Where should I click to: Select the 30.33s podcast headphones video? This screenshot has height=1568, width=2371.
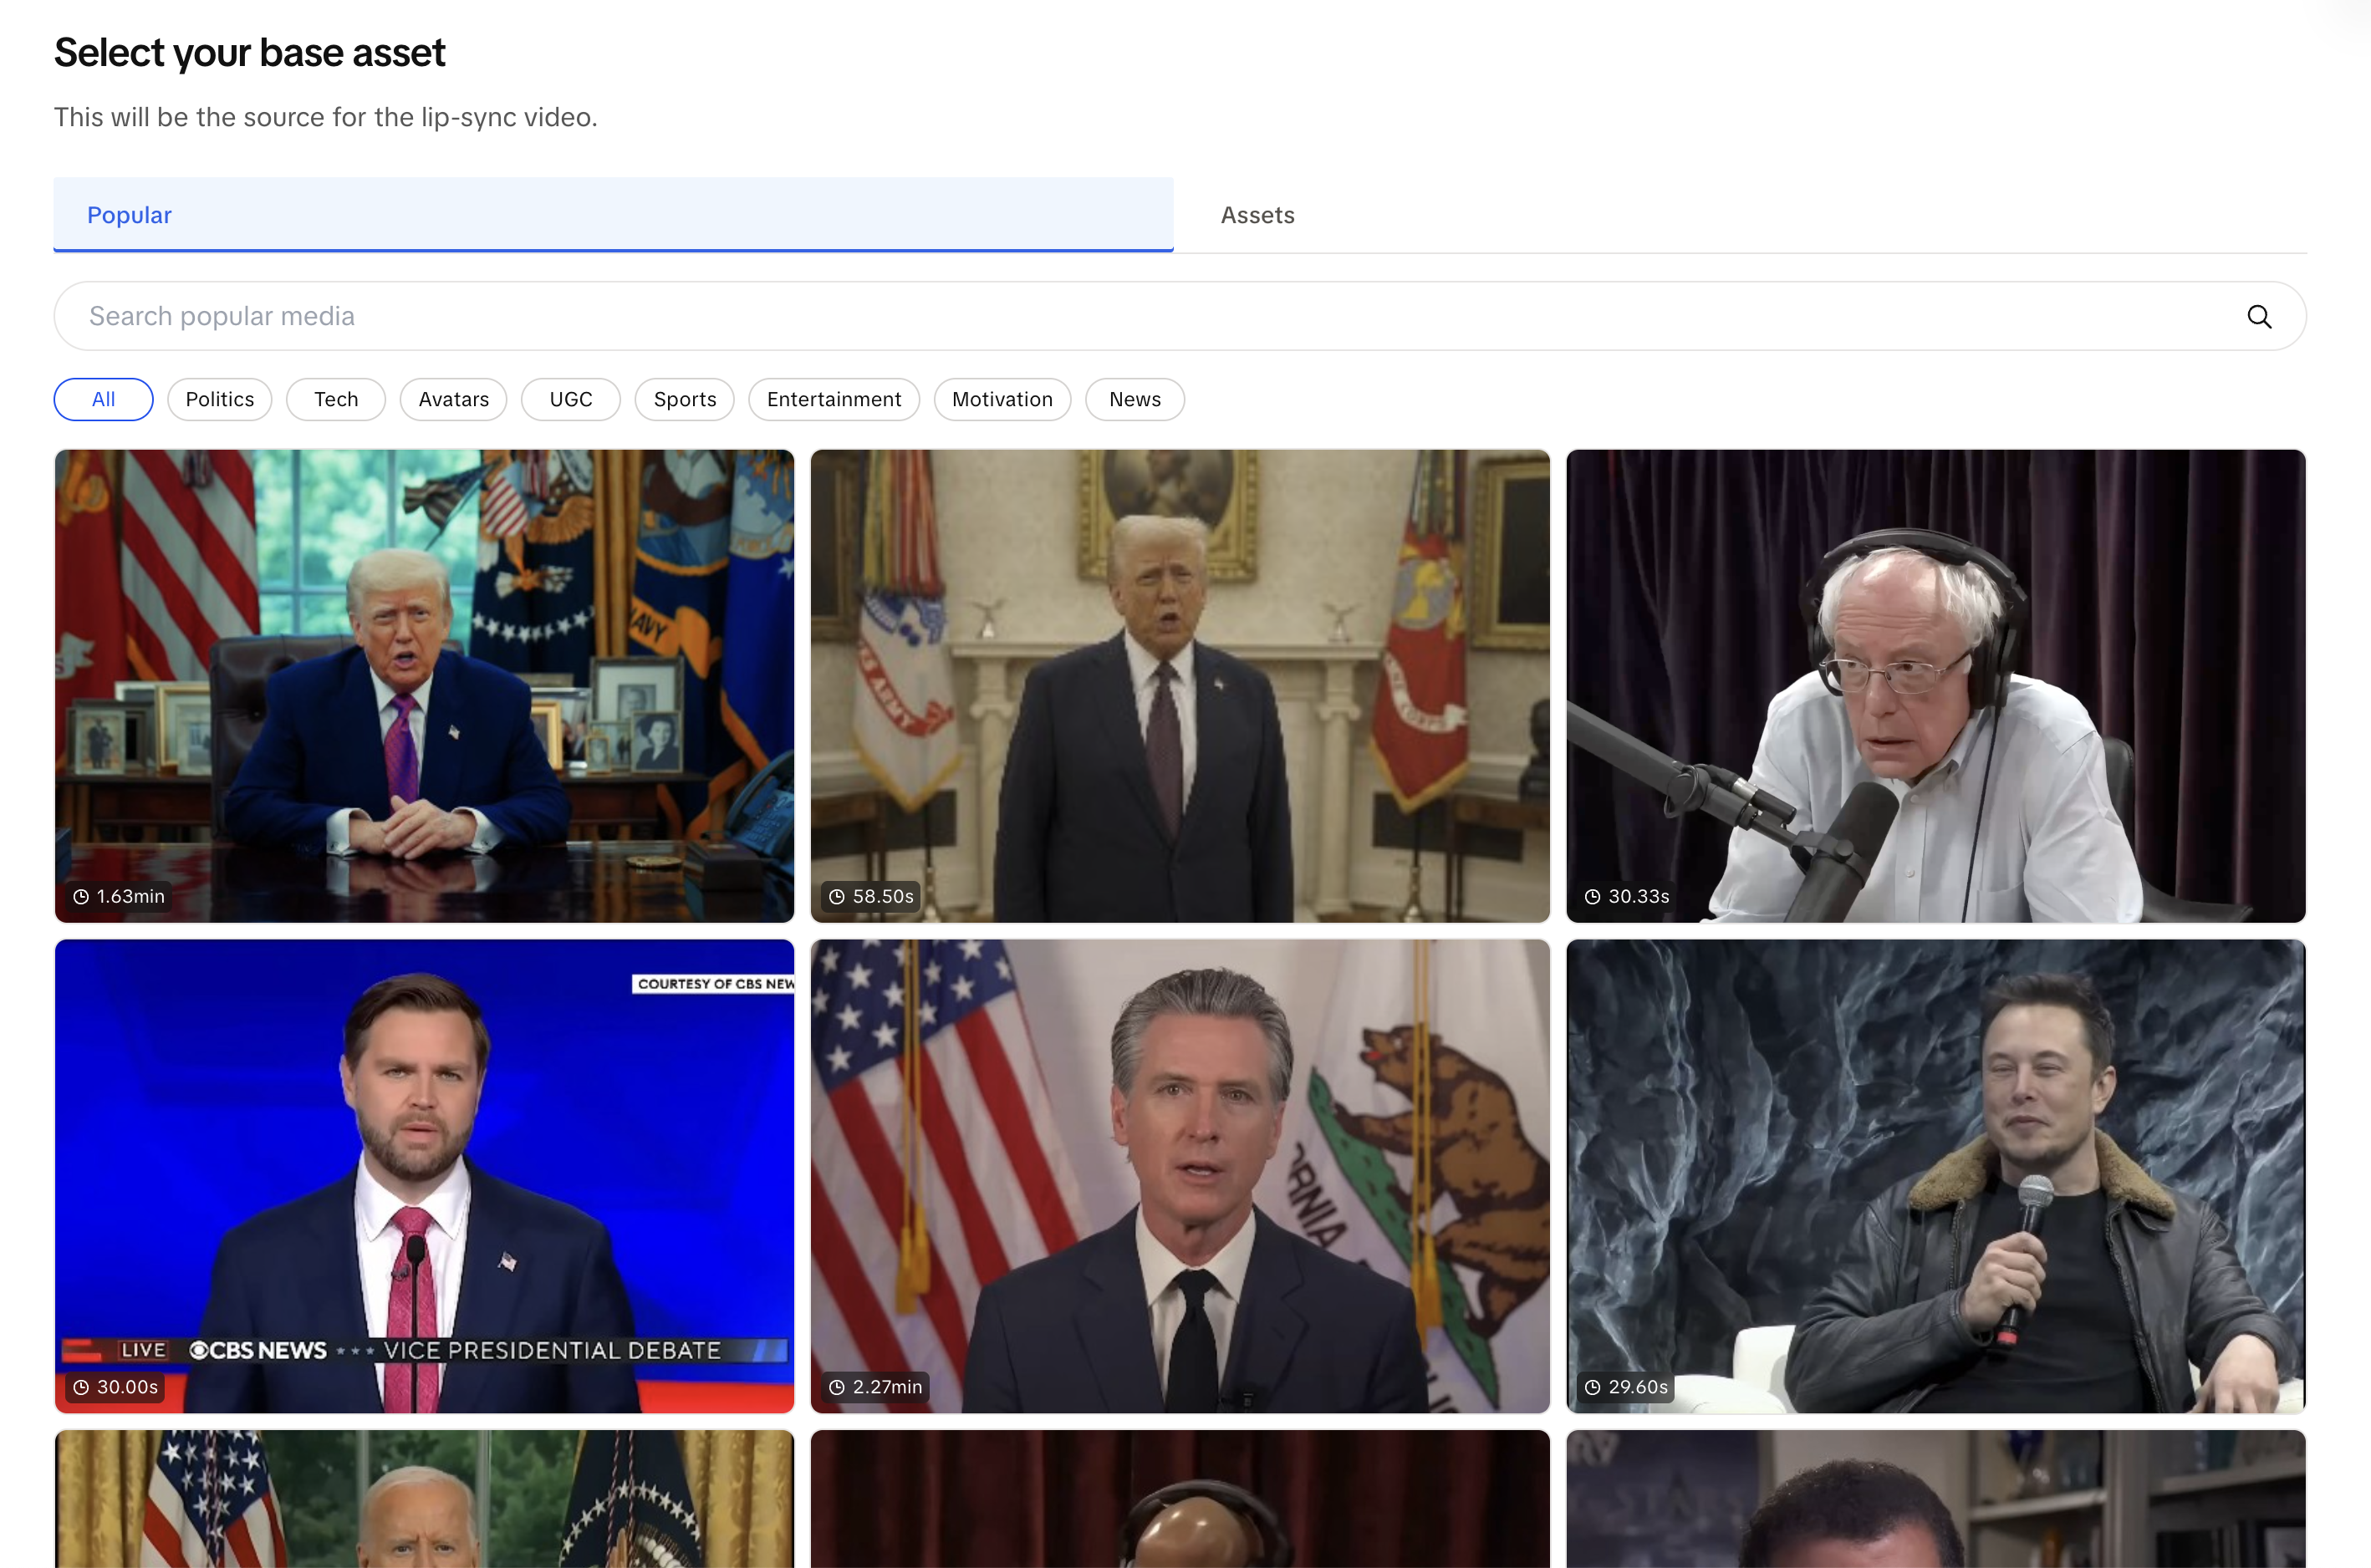pos(1936,686)
